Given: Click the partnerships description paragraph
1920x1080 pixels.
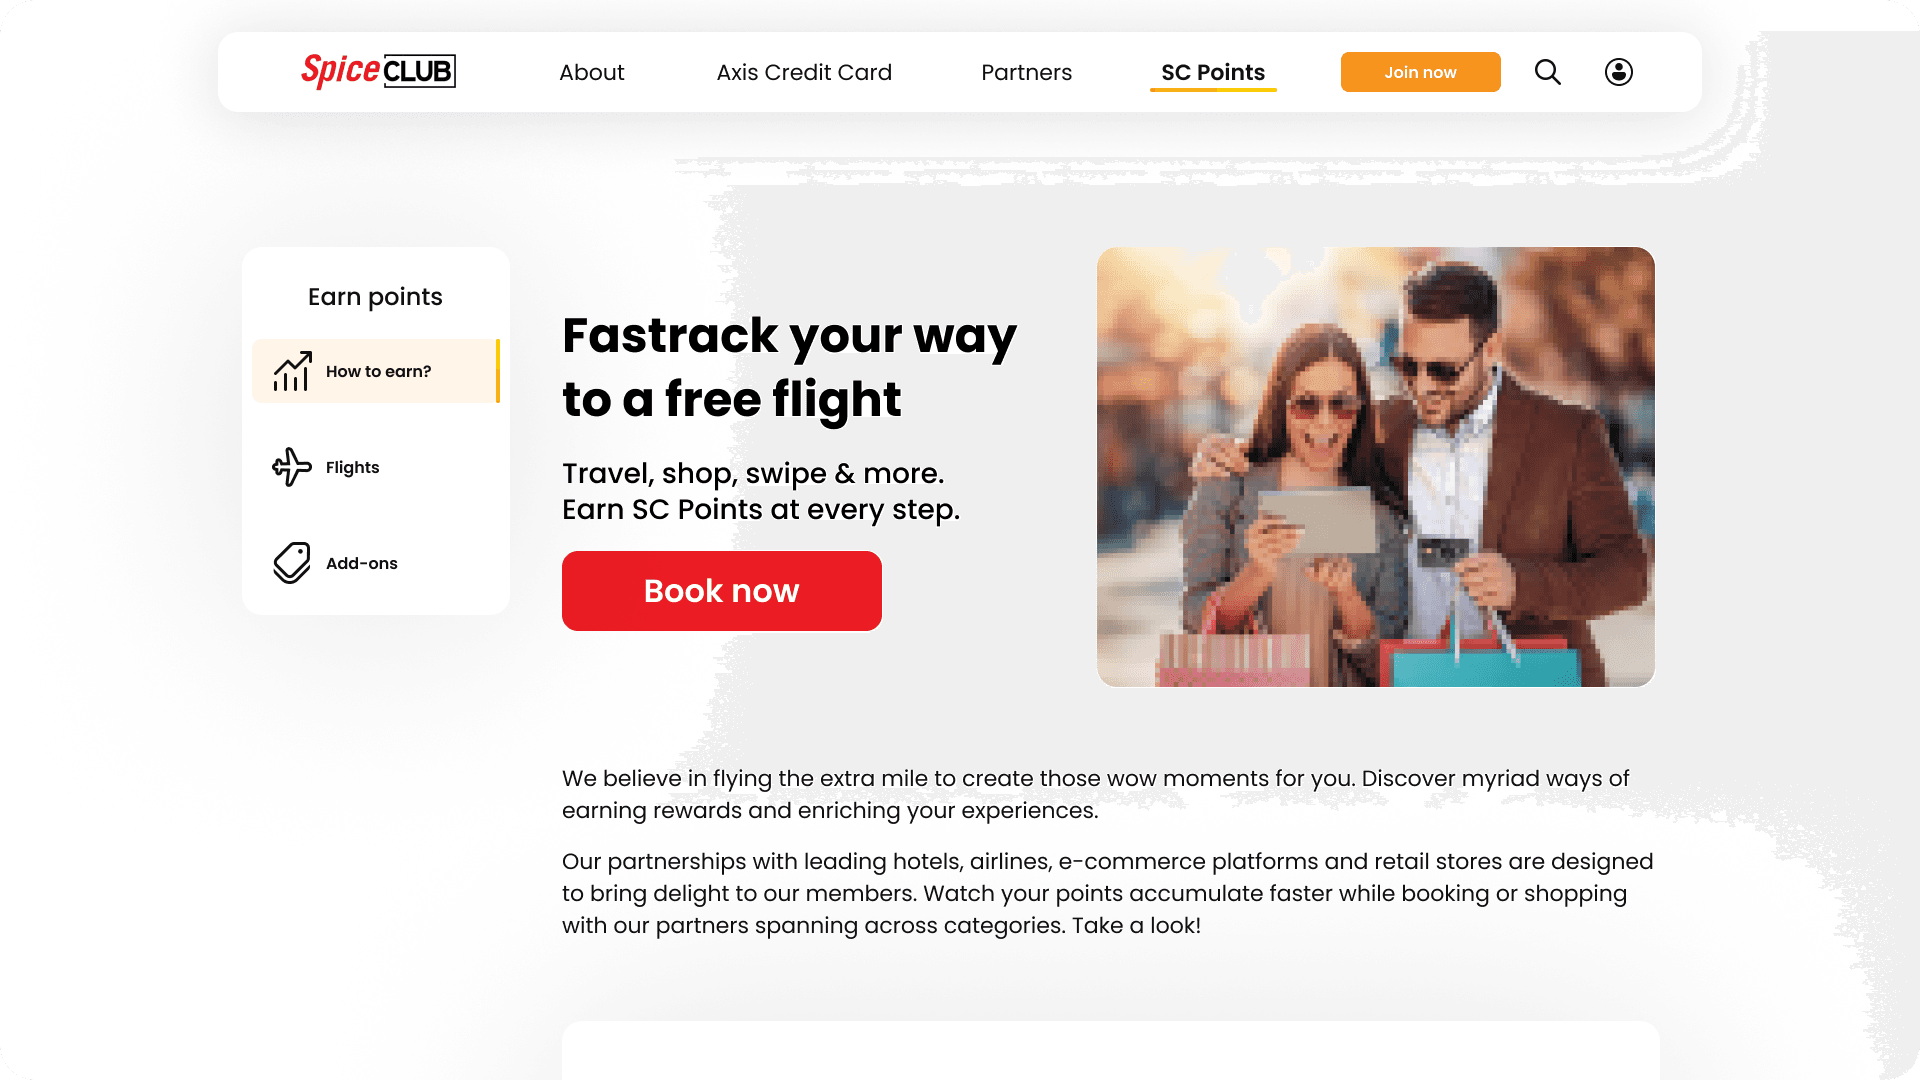Looking at the screenshot, I should point(1108,893).
